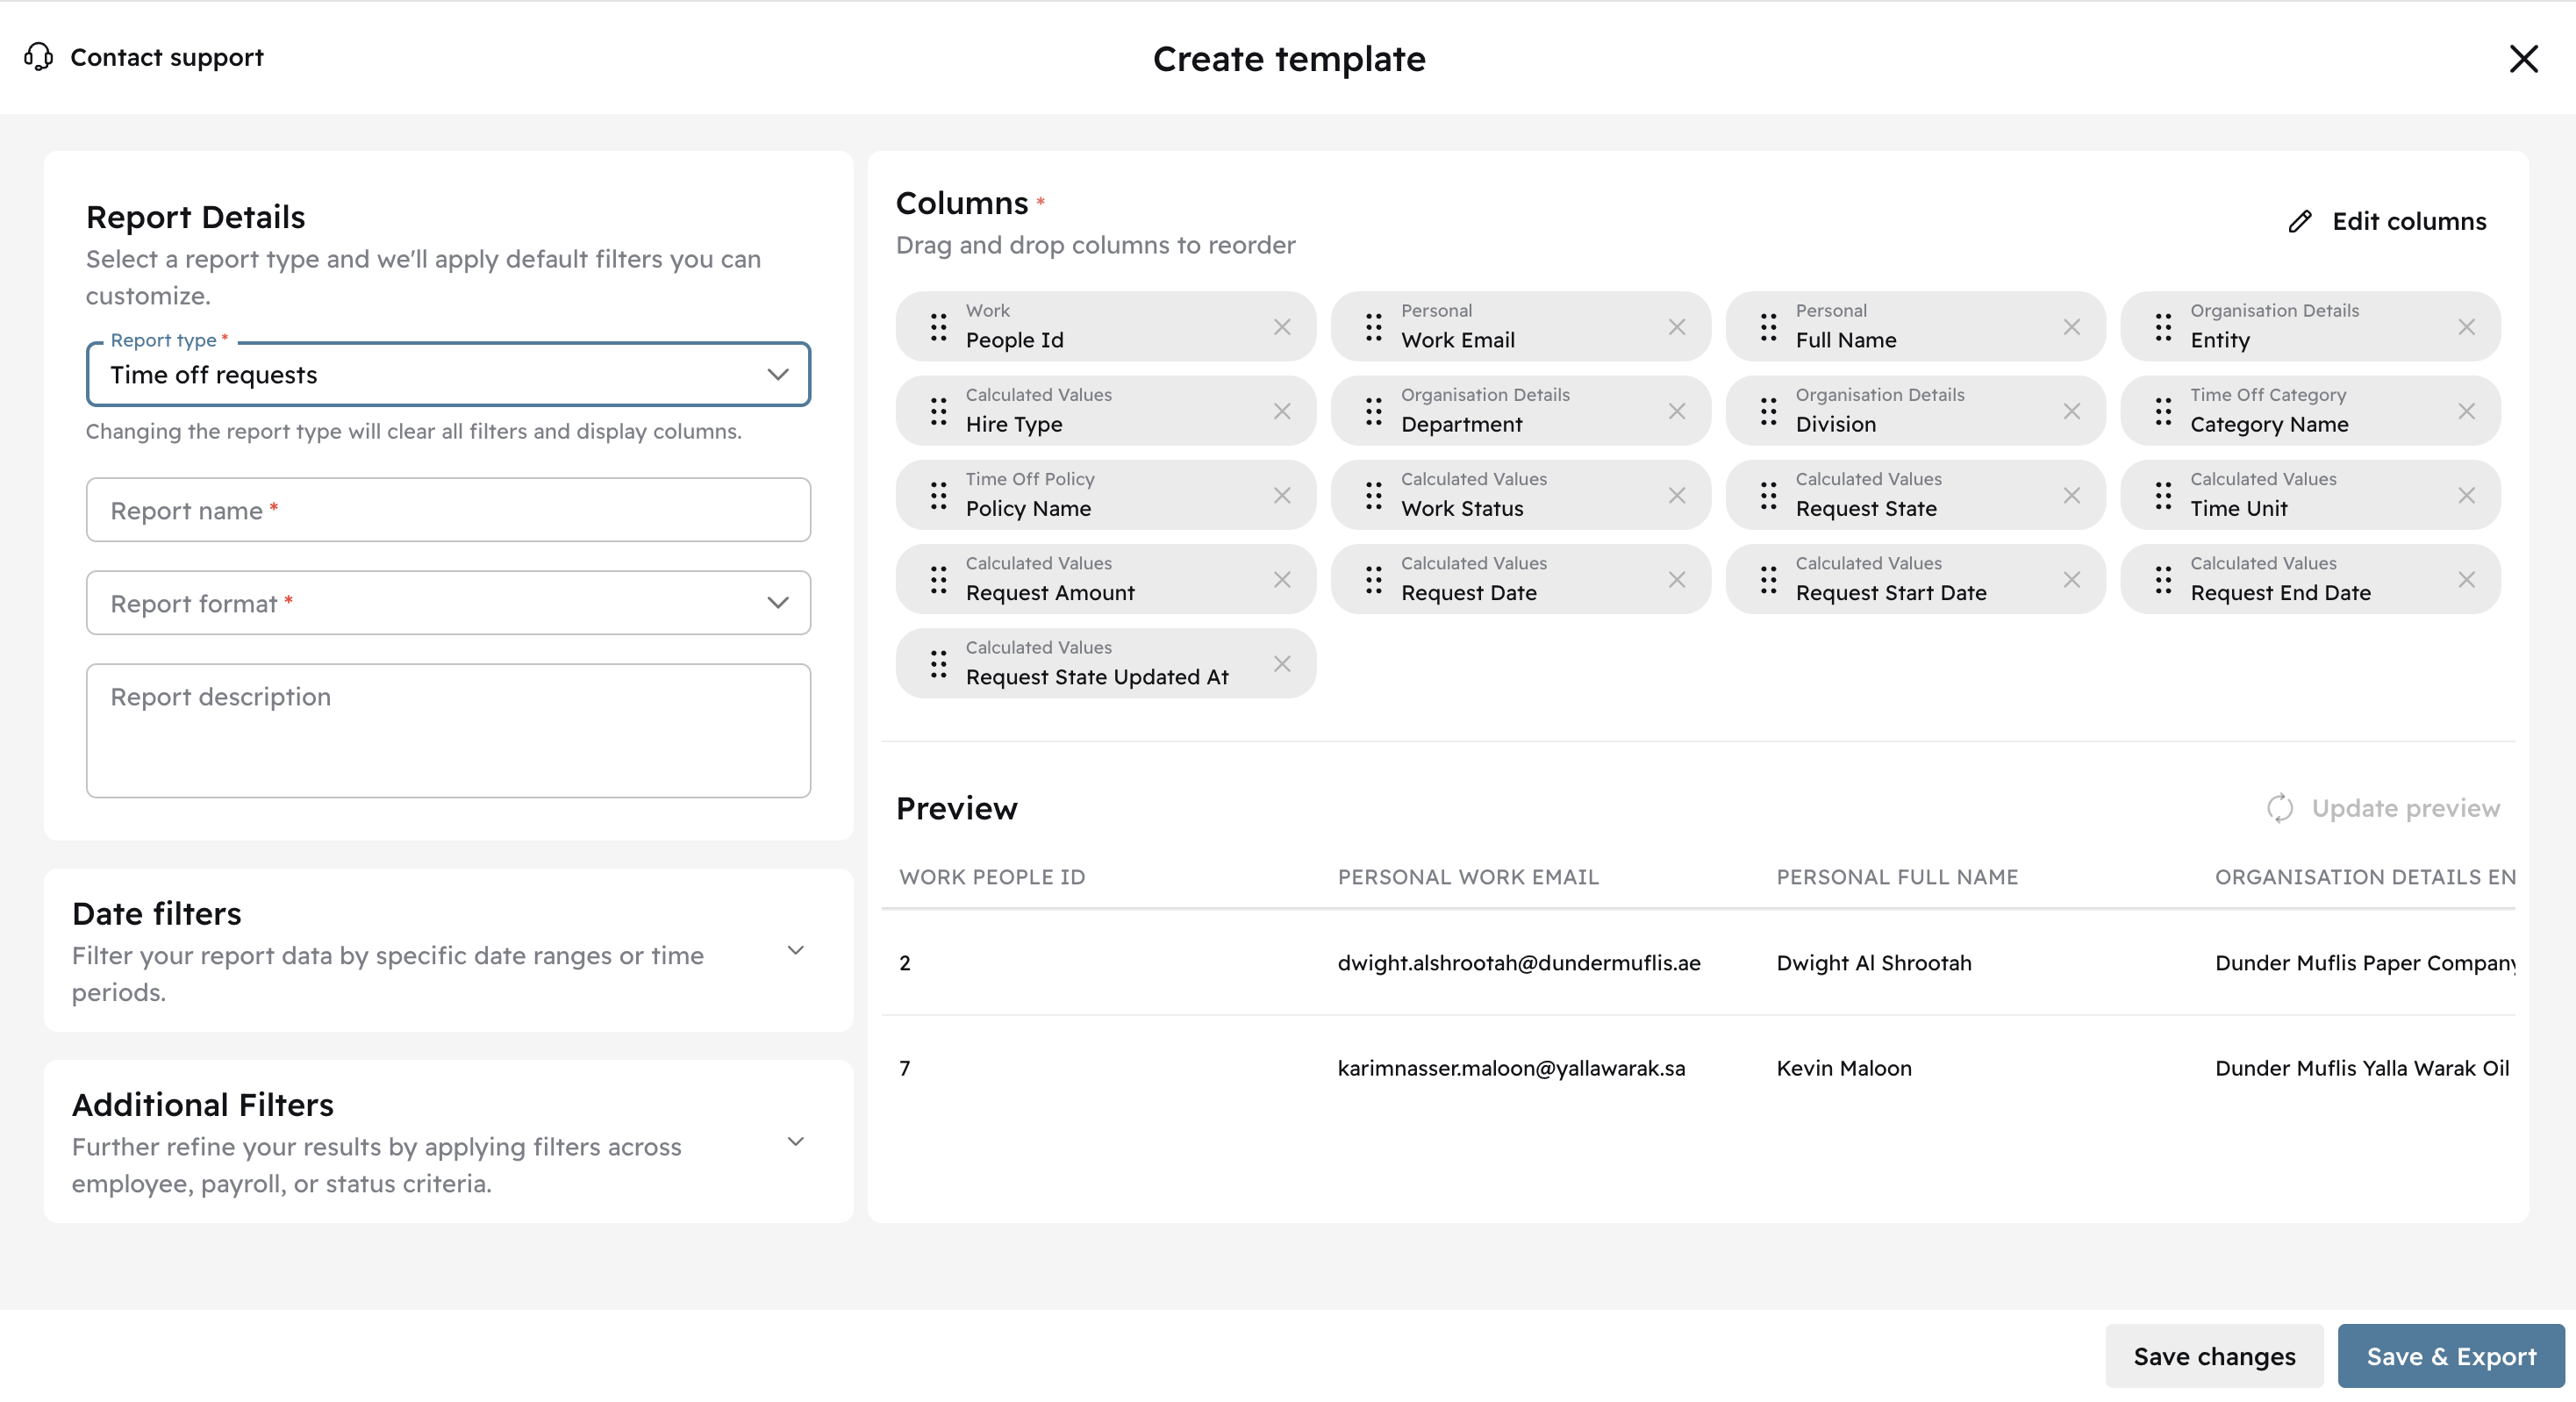The width and height of the screenshot is (2576, 1402).
Task: Click the Report name input field
Action: click(x=448, y=510)
